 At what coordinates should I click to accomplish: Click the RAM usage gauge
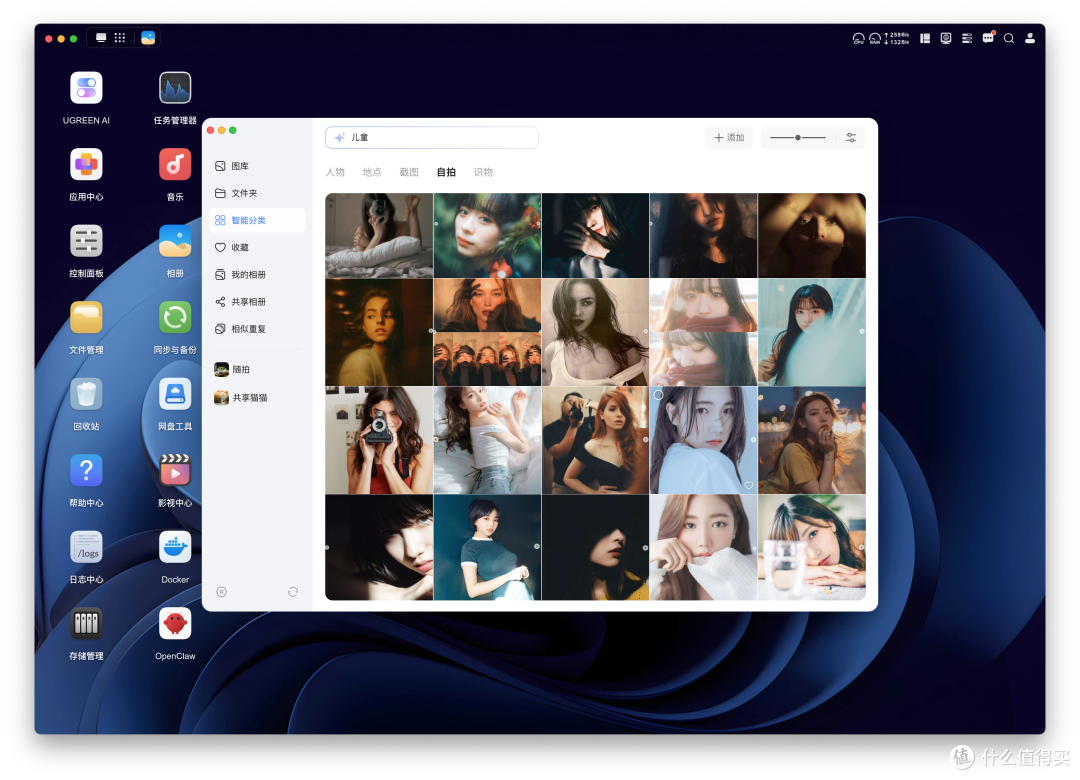[x=875, y=39]
